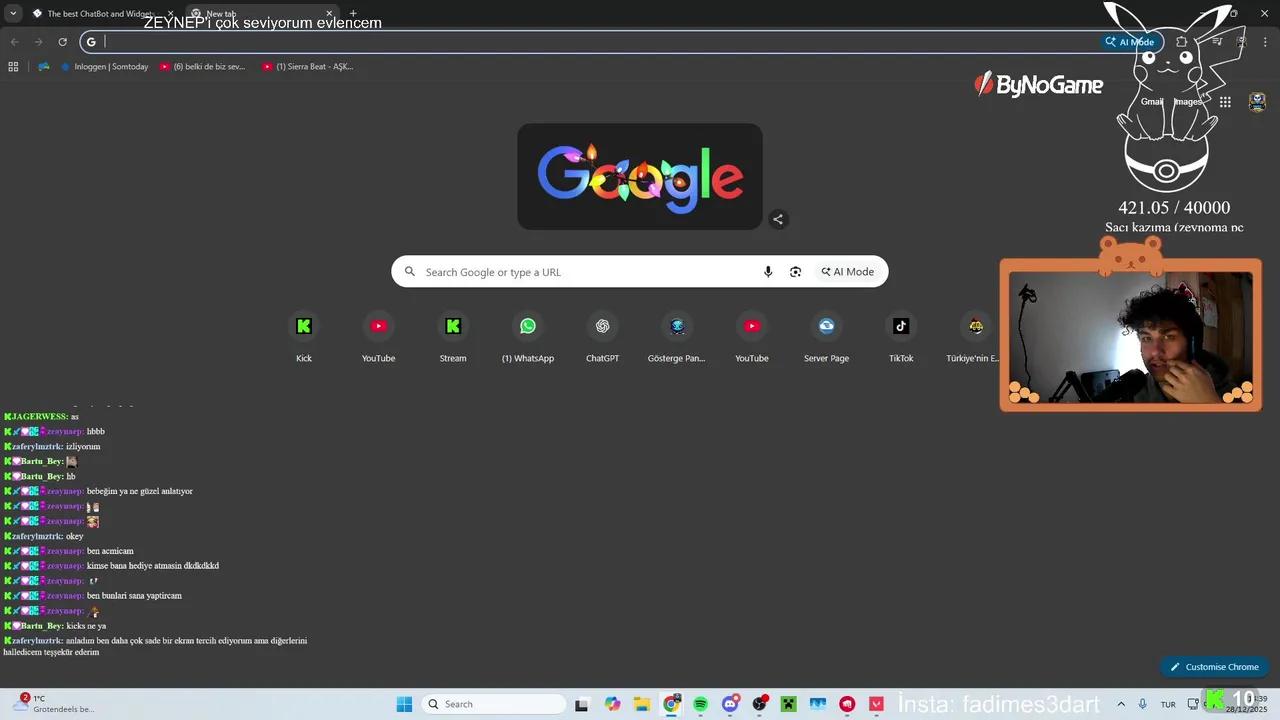
Task: Launch the WhatsApp shortcut tile
Action: click(x=528, y=326)
